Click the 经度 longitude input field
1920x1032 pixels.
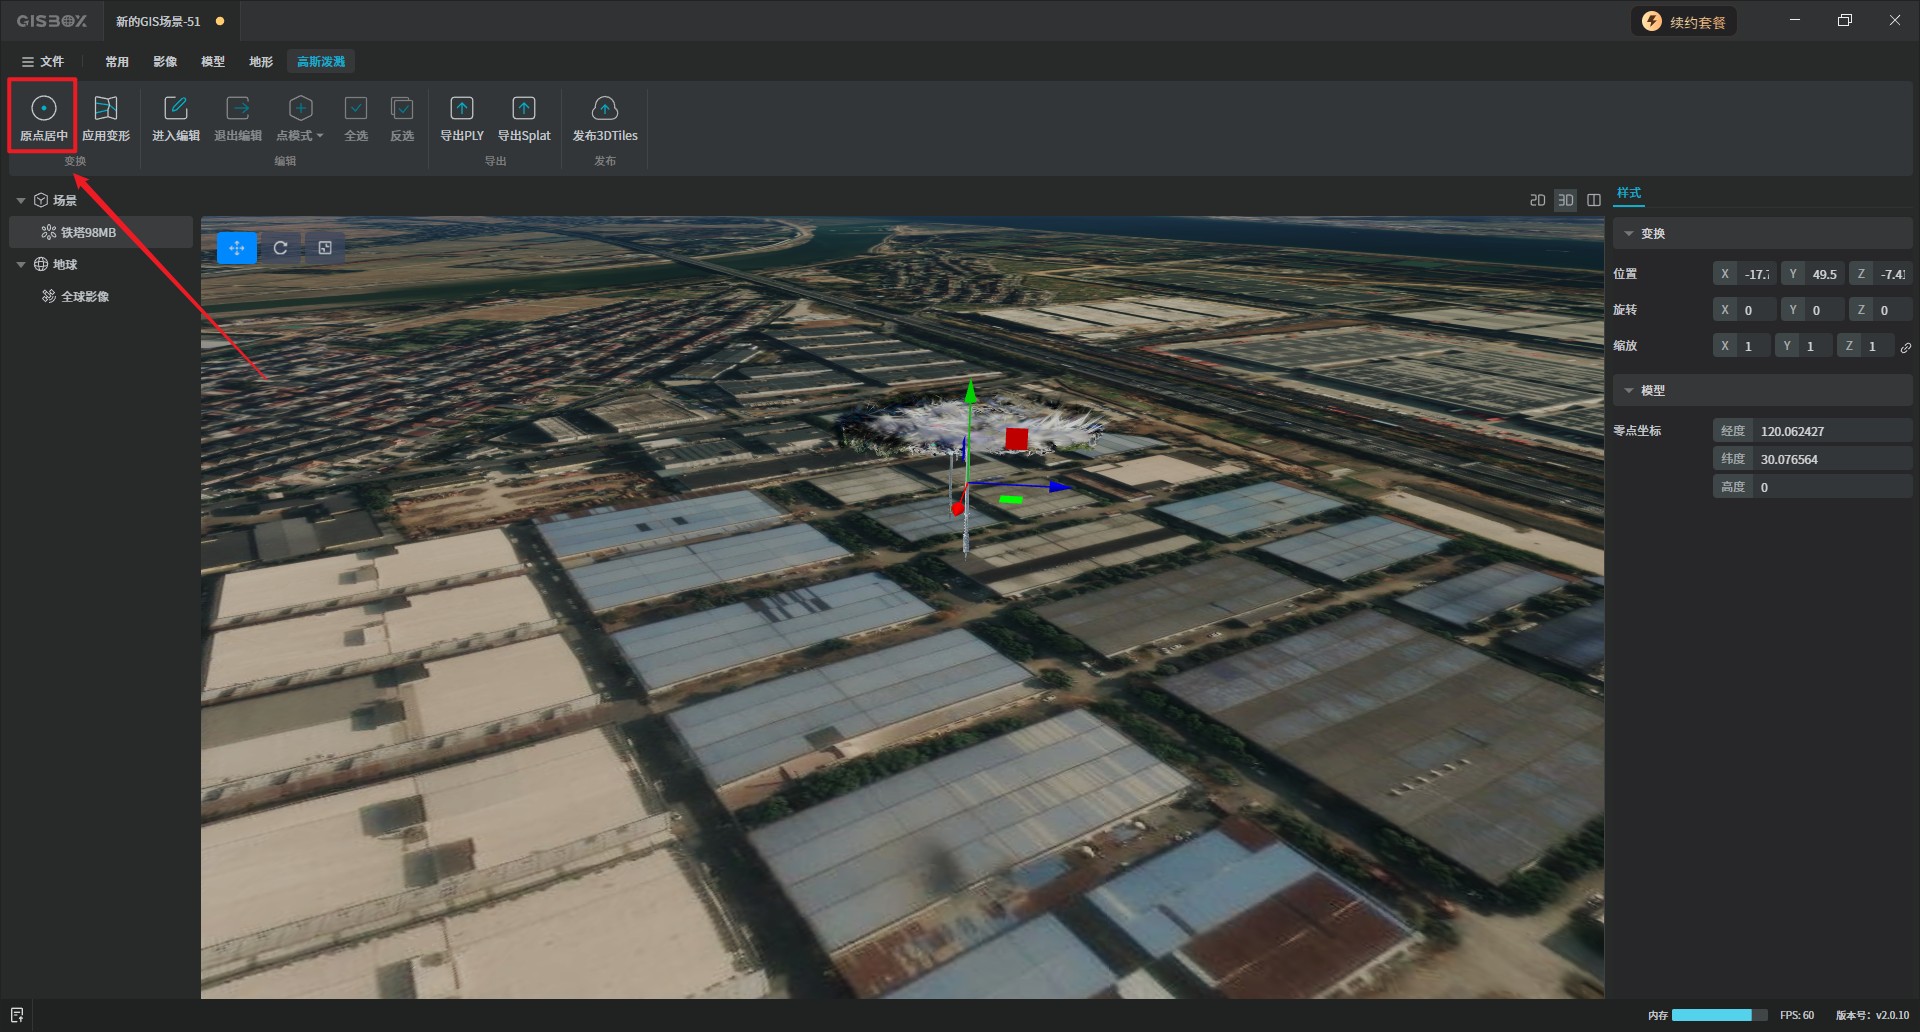[1830, 431]
